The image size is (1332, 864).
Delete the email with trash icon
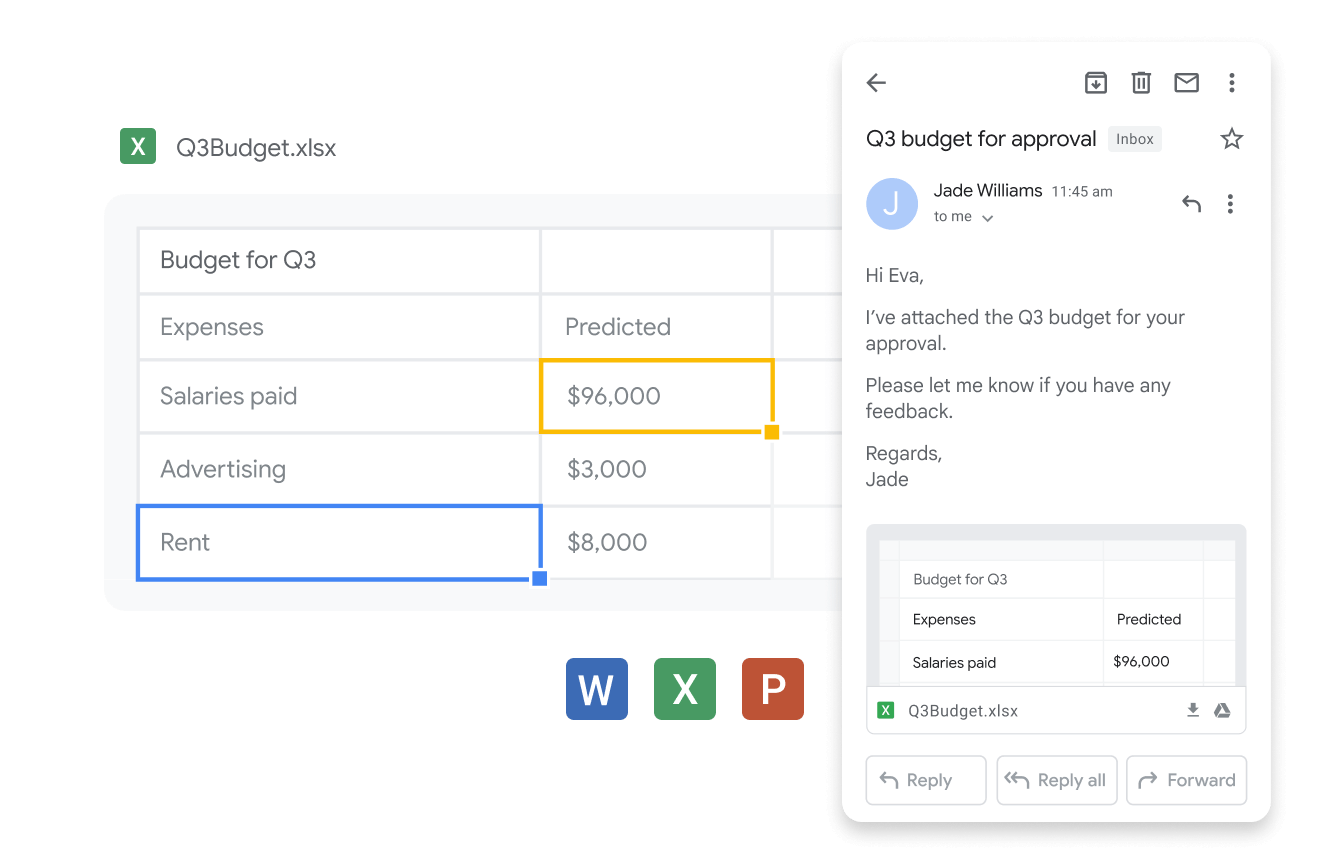1141,83
